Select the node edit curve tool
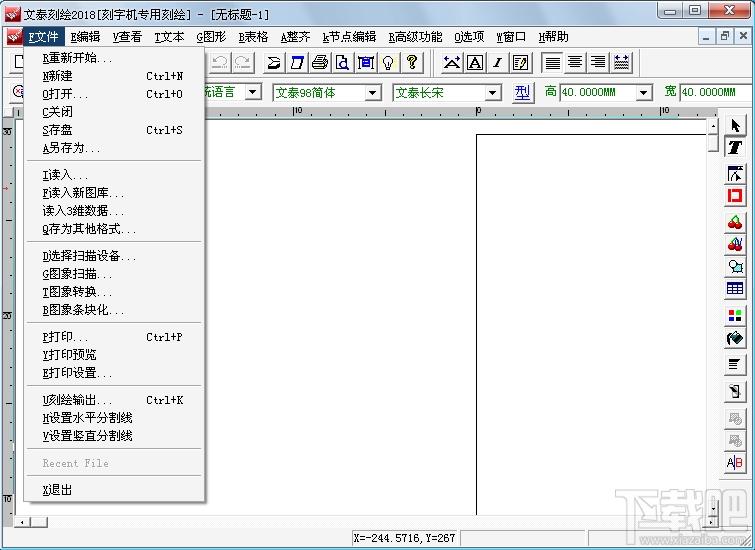This screenshot has height=550, width=755. click(x=735, y=174)
